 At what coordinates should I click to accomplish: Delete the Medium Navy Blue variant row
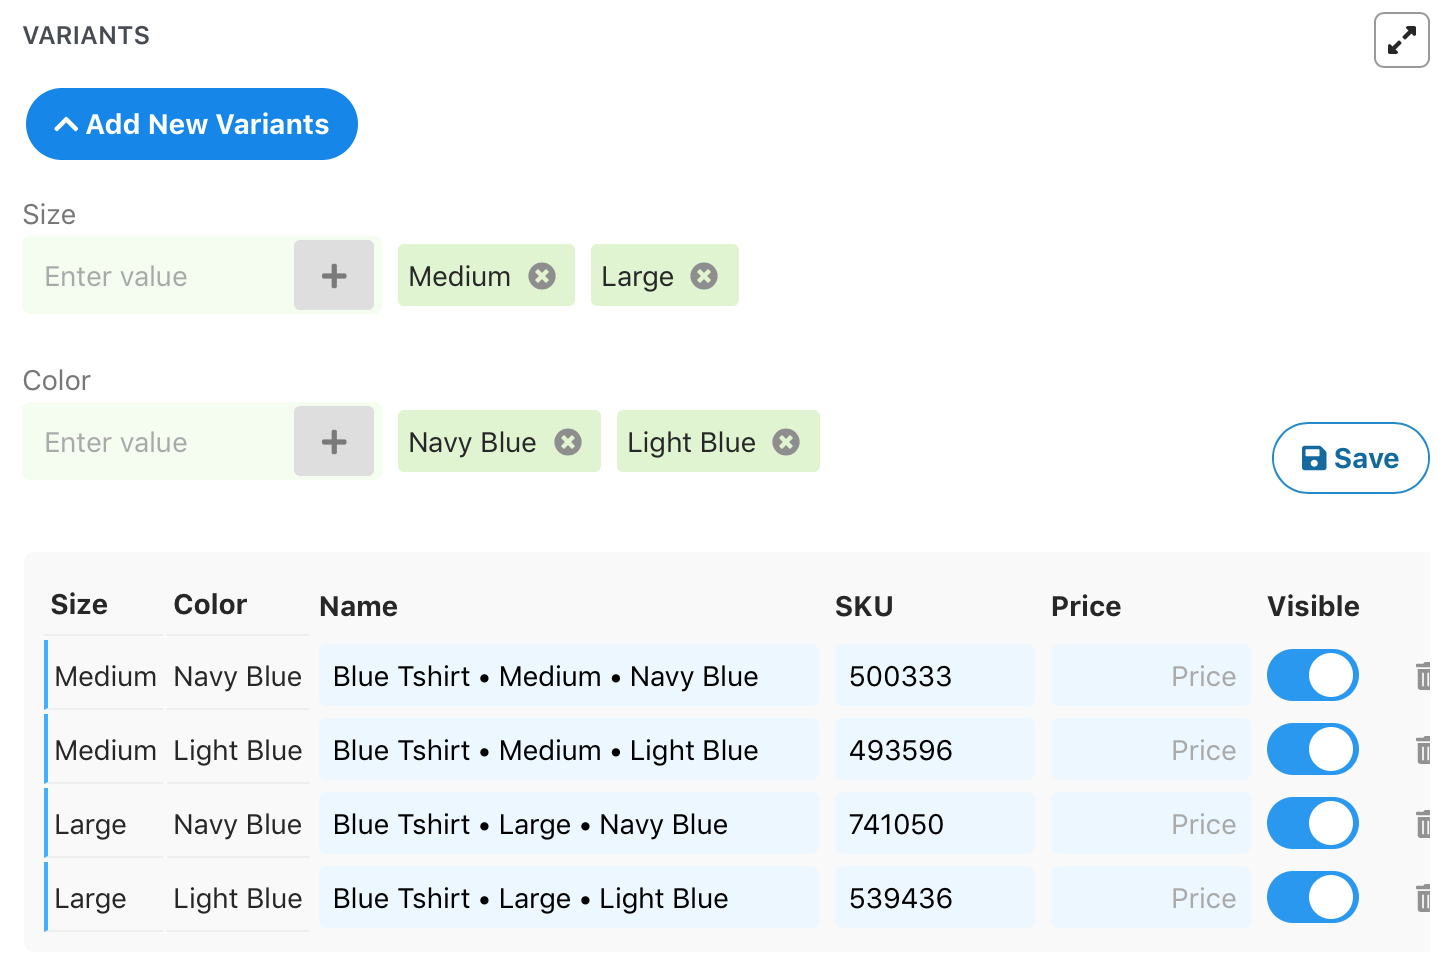pos(1423,677)
